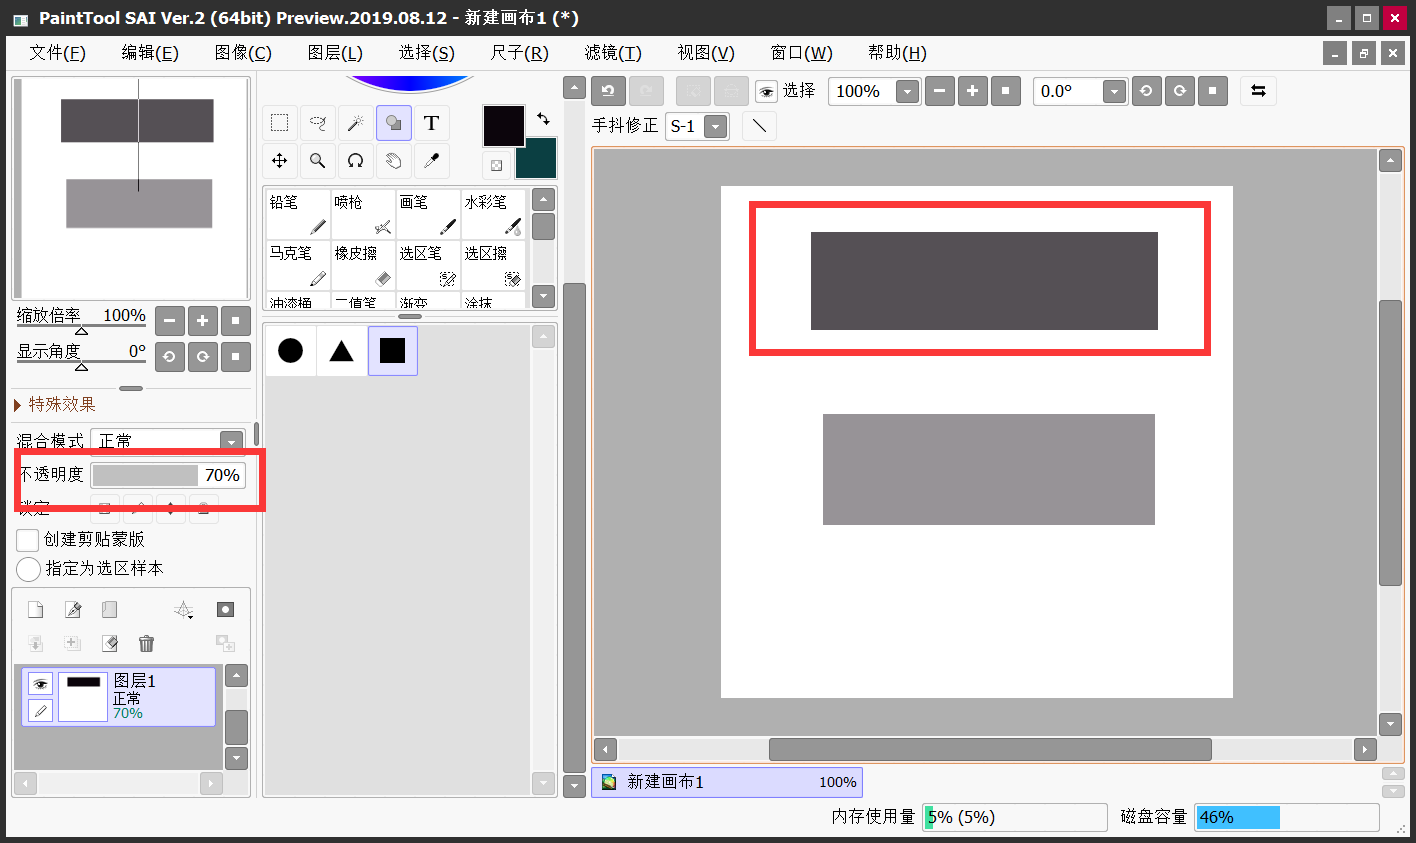Screen dimensions: 1416x843
Task: Open the canvas zoom 100% dropdown
Action: click(x=907, y=92)
